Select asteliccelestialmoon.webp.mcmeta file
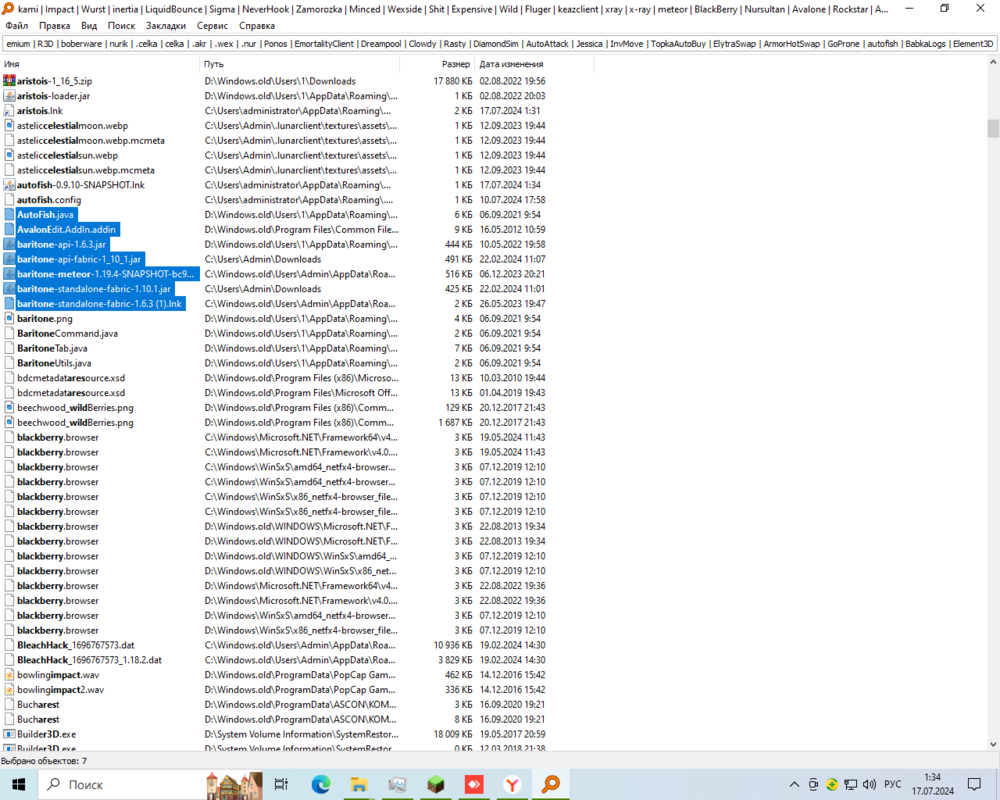1000x800 pixels. (91, 140)
